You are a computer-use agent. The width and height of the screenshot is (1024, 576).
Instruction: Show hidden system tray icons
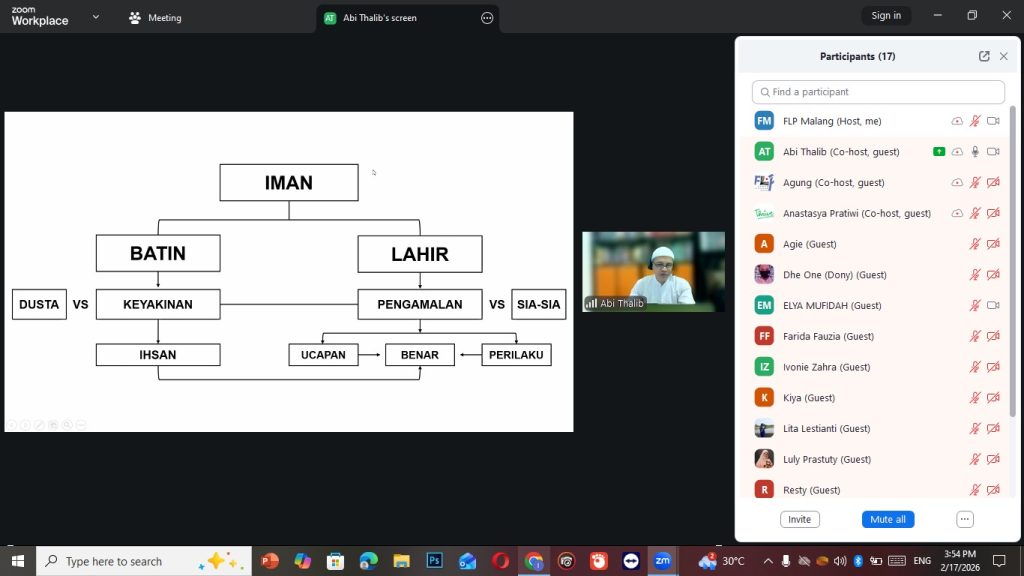point(768,561)
